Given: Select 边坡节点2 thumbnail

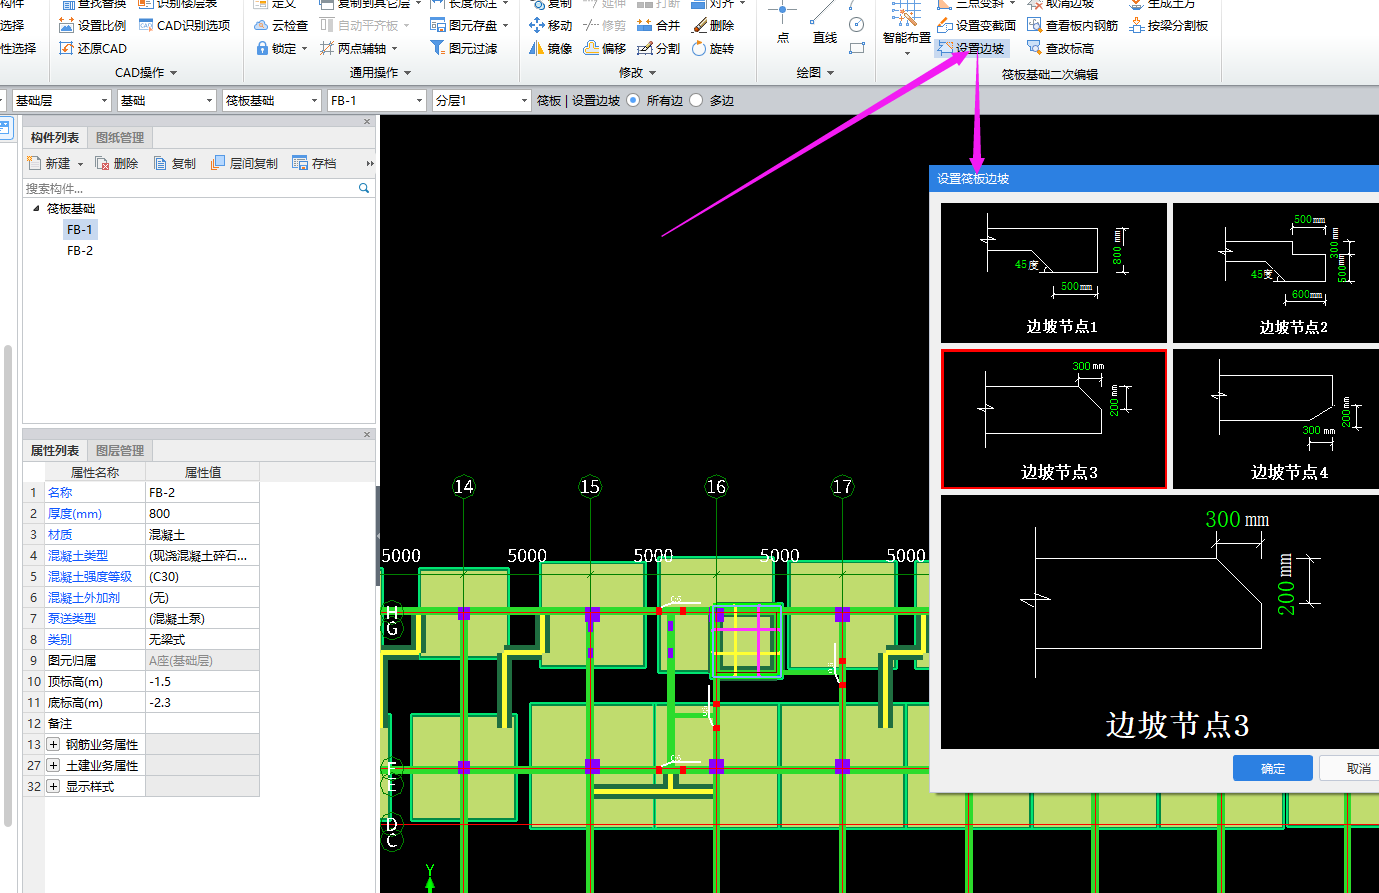Looking at the screenshot, I should pyautogui.click(x=1276, y=272).
